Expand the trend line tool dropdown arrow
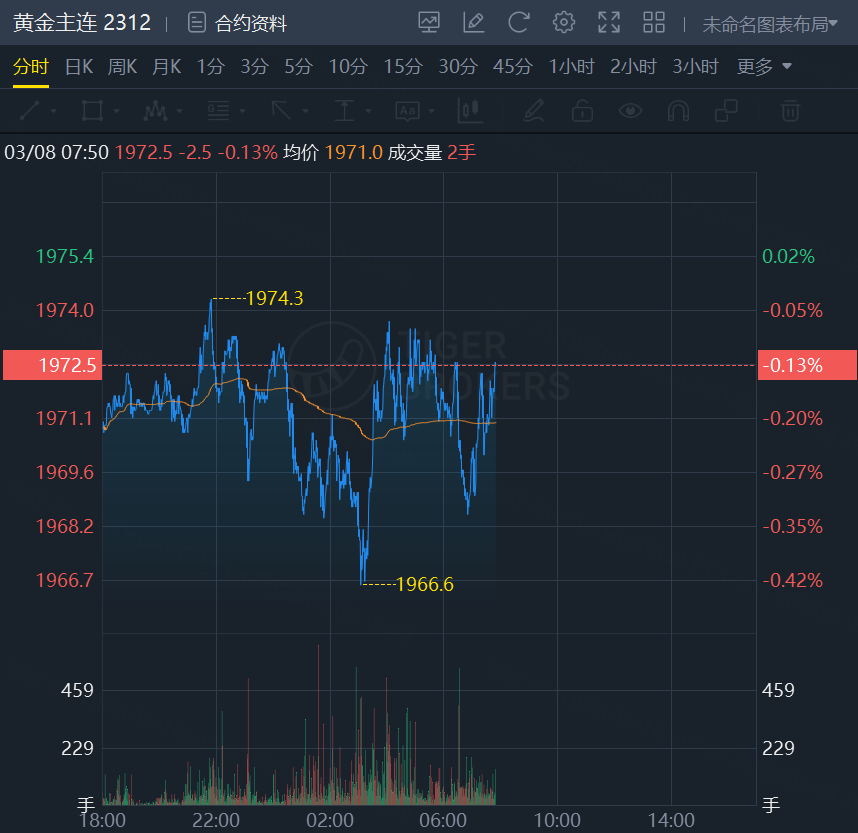Image resolution: width=858 pixels, height=833 pixels. 53,111
